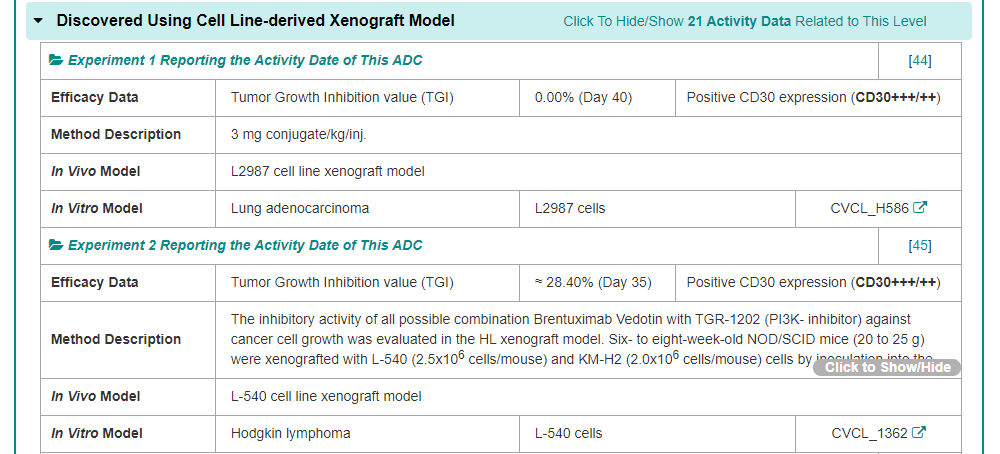Open reference [44] link
The width and height of the screenshot is (1000, 454).
[919, 61]
